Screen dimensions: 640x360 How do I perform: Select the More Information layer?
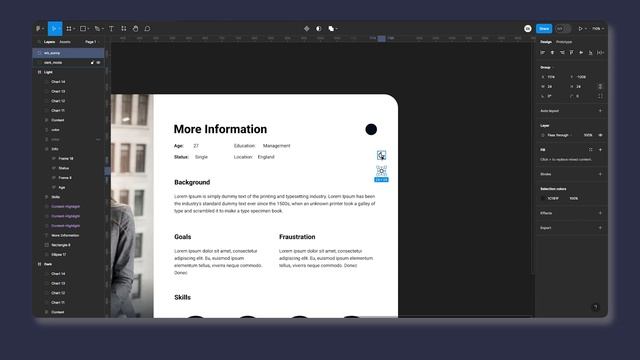pos(65,236)
